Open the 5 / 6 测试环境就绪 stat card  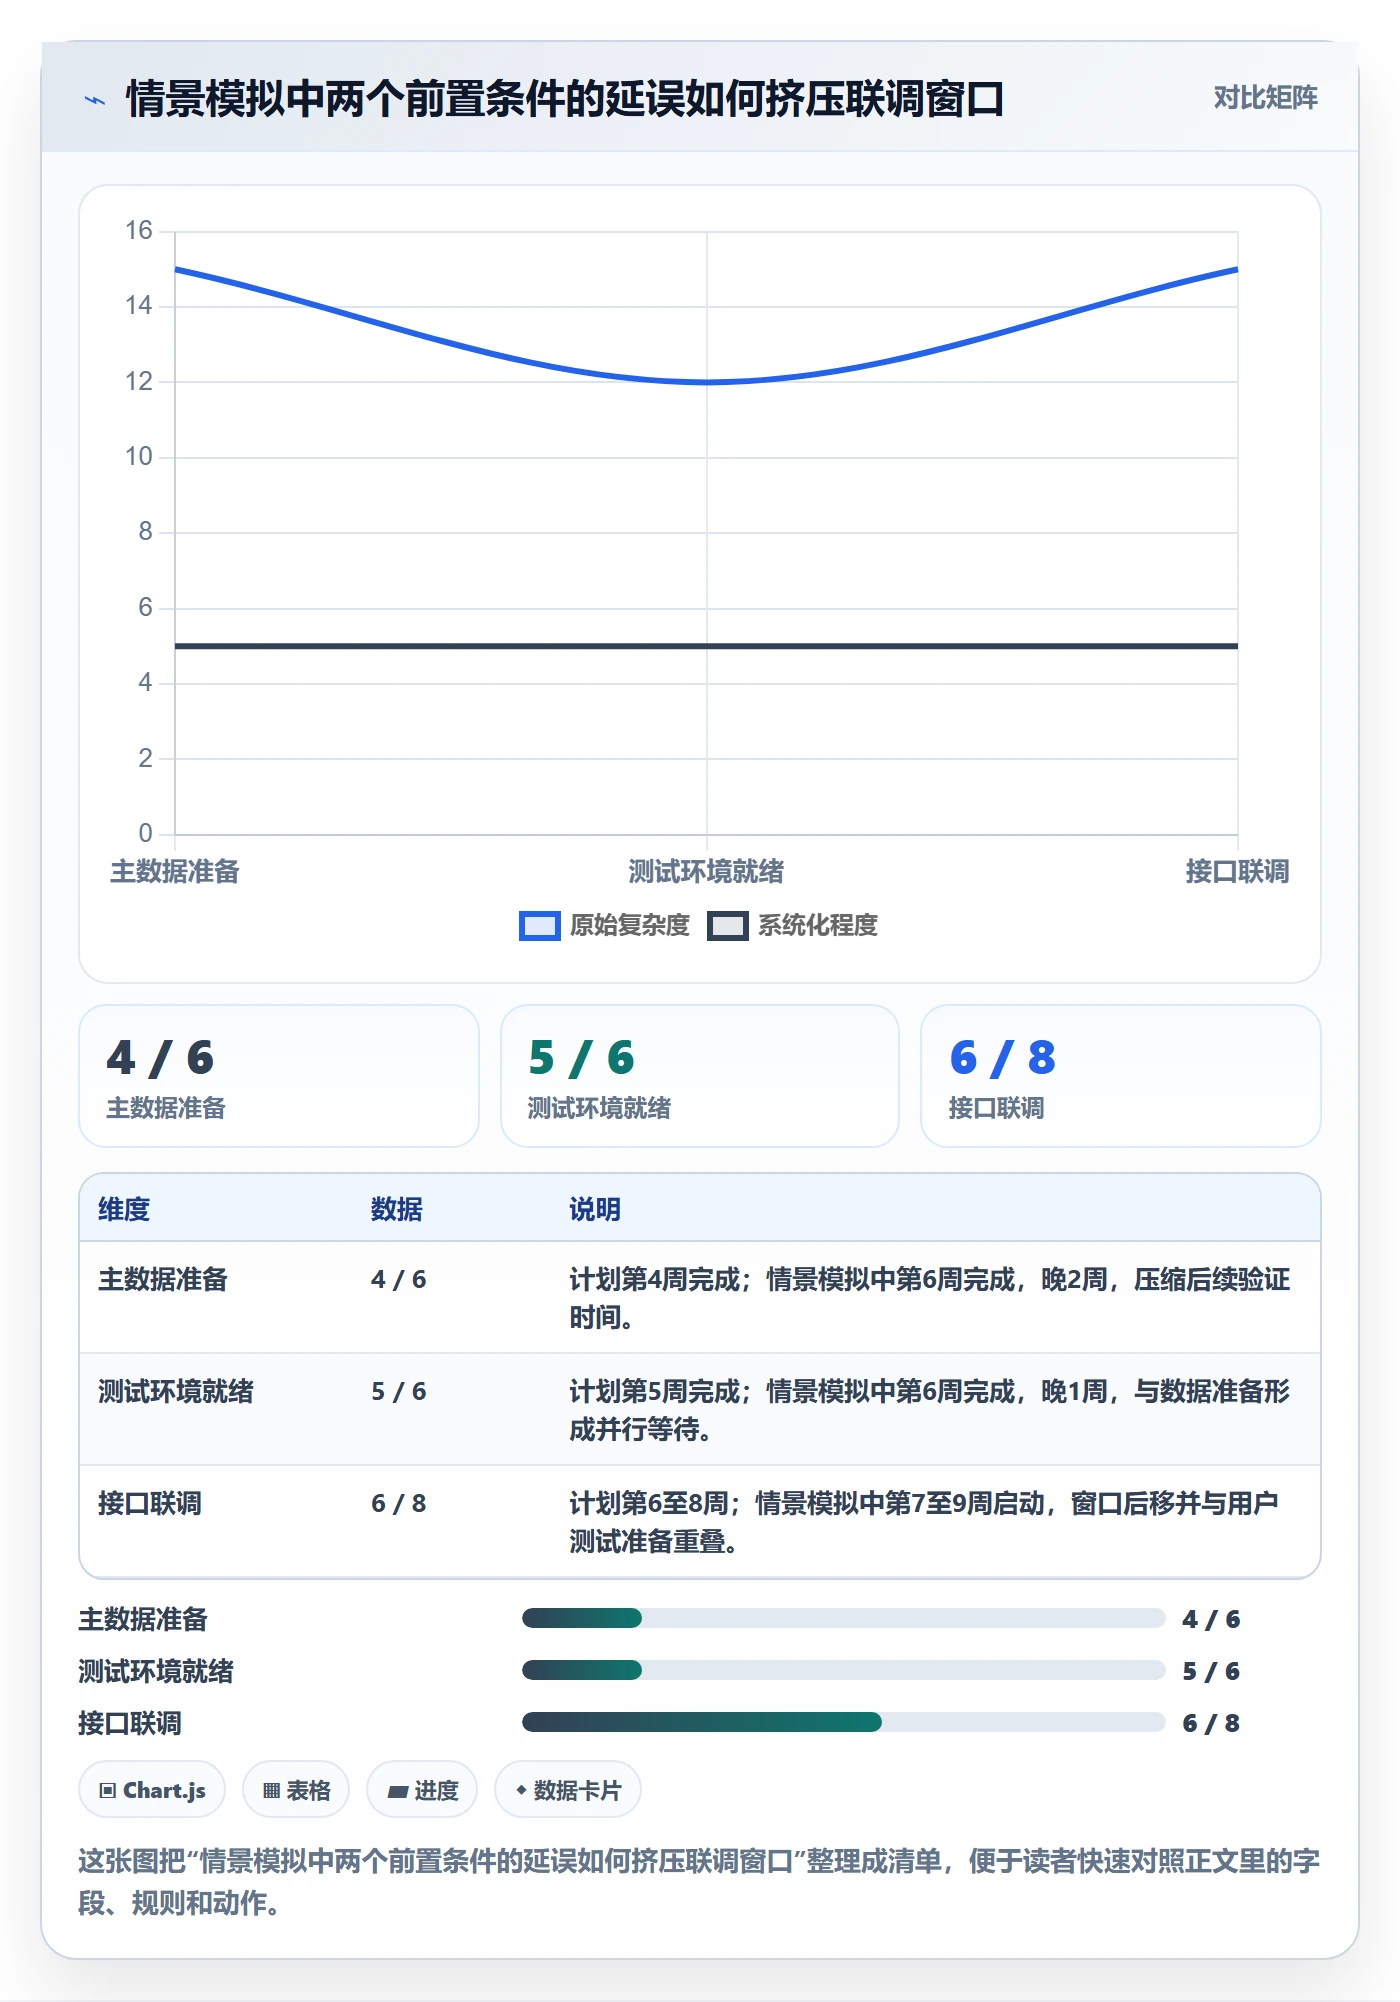[700, 1076]
